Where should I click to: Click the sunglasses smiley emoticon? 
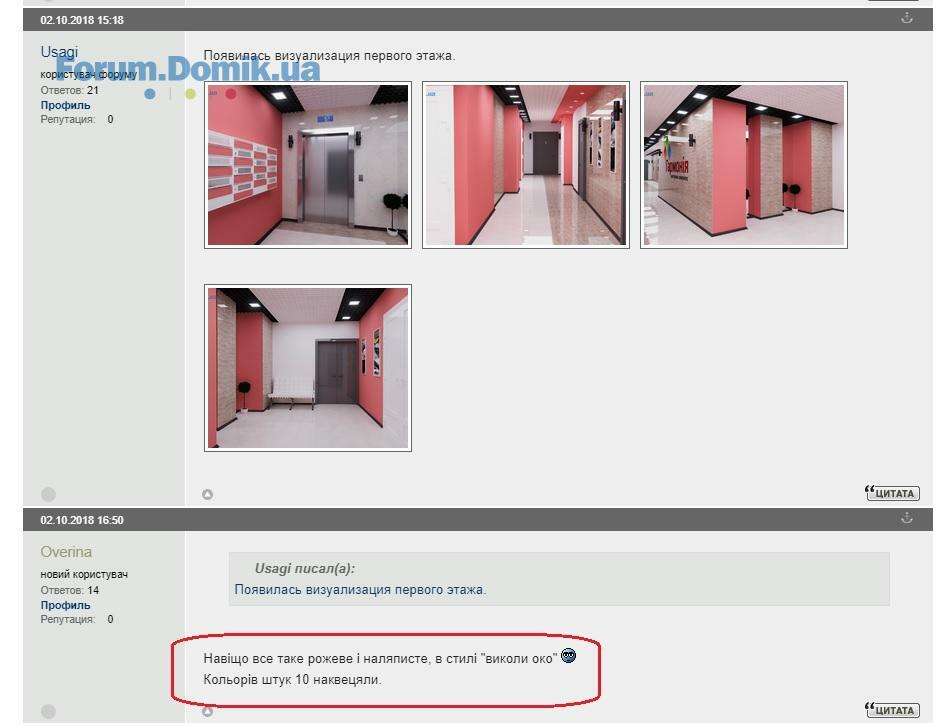pyautogui.click(x=568, y=656)
